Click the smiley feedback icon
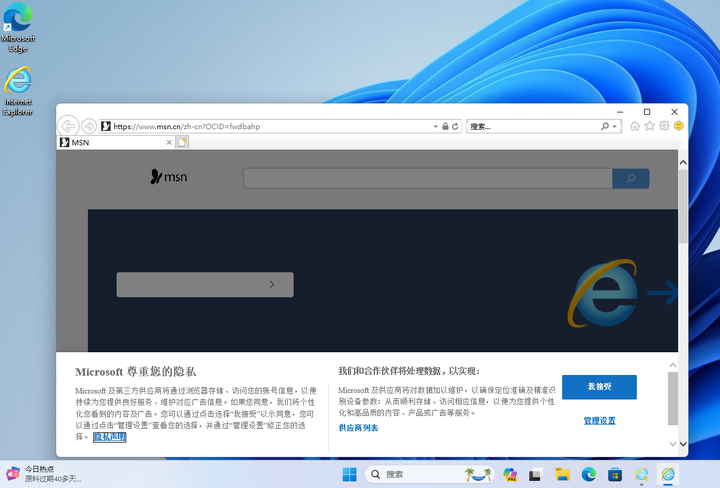The image size is (720, 488). 679,126
